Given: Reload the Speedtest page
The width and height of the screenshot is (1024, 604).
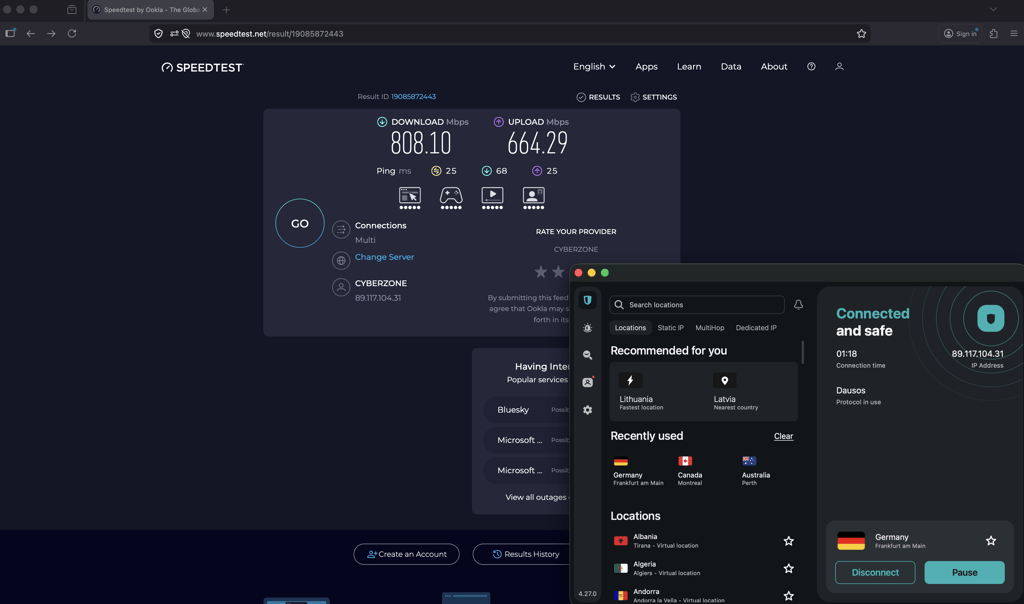Looking at the screenshot, I should [x=72, y=33].
